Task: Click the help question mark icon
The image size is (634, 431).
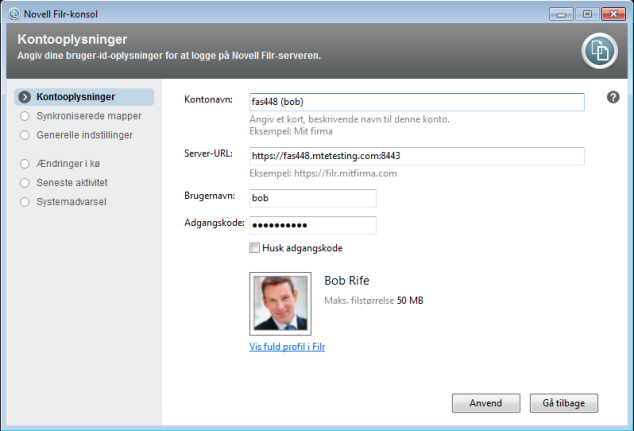Action: coord(613,97)
